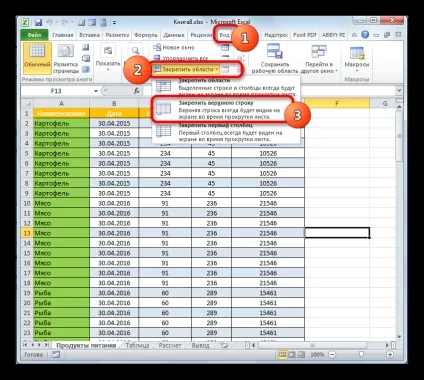This screenshot has width=424, height=380.
Task: Click the Select All corner of the grid
Action: click(x=27, y=103)
